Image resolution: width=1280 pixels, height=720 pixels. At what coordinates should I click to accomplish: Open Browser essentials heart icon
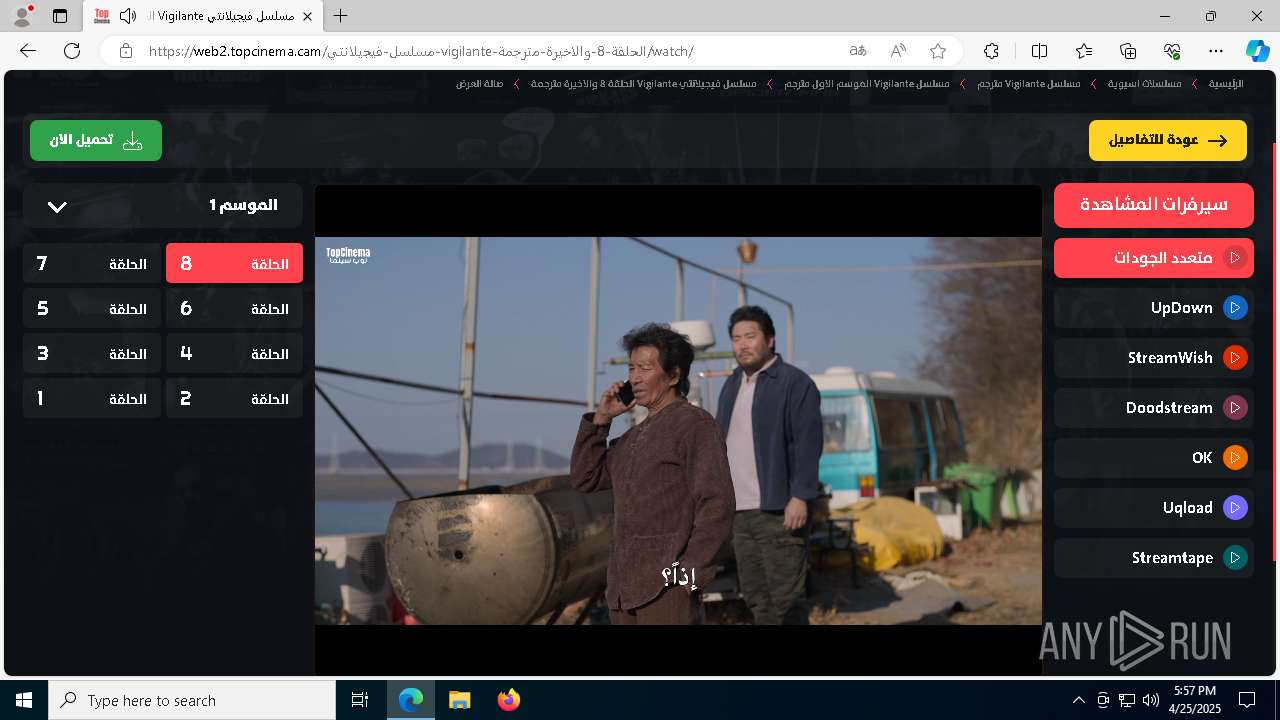point(1172,51)
